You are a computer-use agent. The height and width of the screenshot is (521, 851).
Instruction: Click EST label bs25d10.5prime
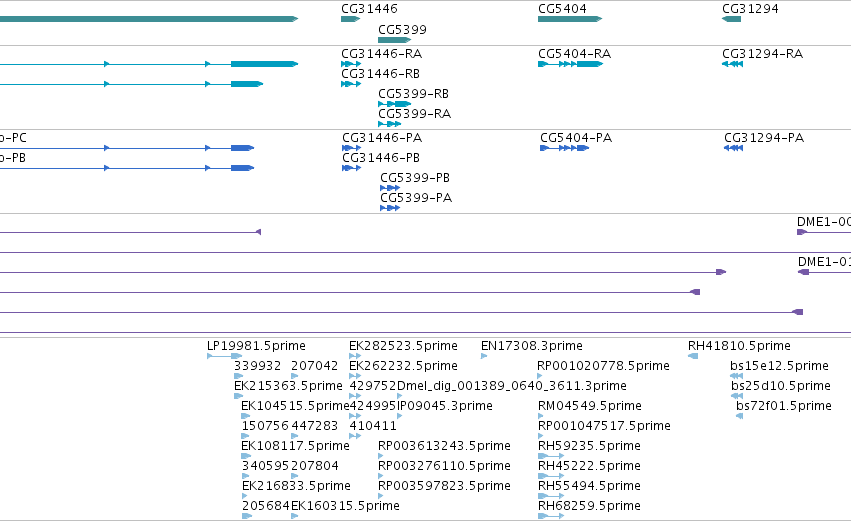point(780,386)
